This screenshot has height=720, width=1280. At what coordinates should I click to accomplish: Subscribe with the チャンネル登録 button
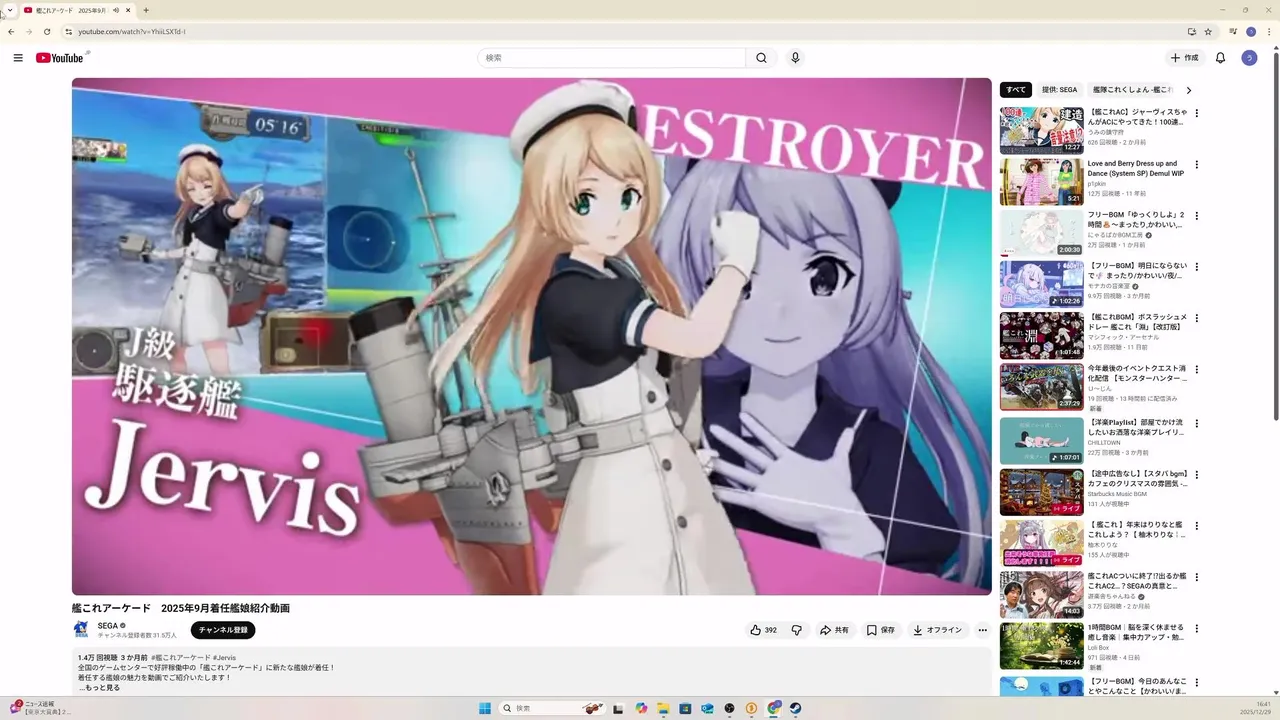[223, 630]
